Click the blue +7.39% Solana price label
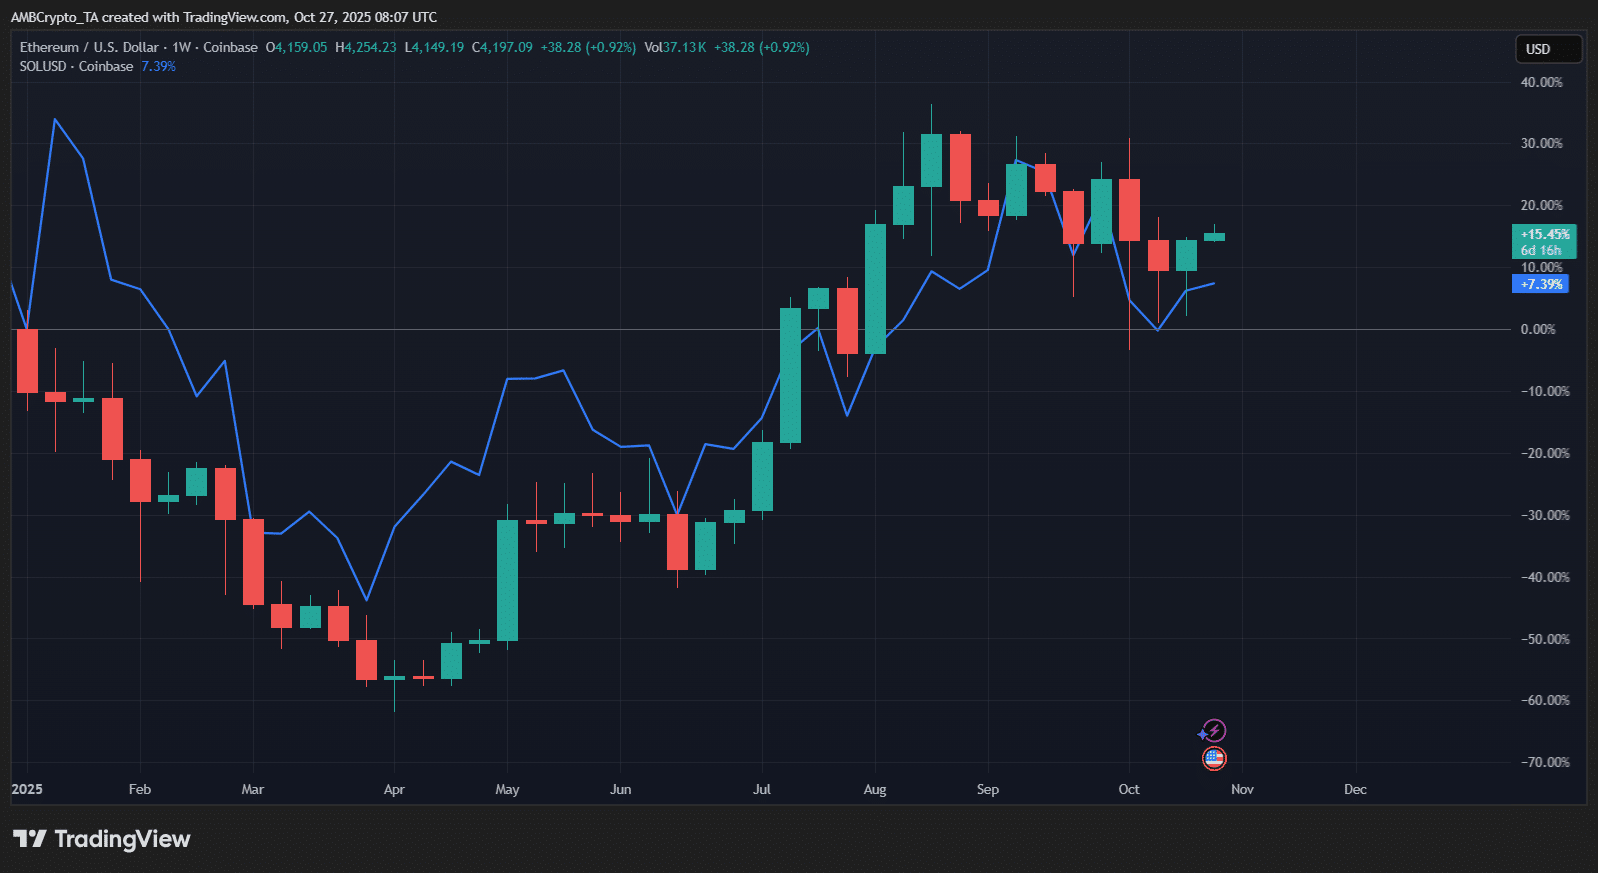Image resolution: width=1598 pixels, height=873 pixels. tap(1540, 284)
